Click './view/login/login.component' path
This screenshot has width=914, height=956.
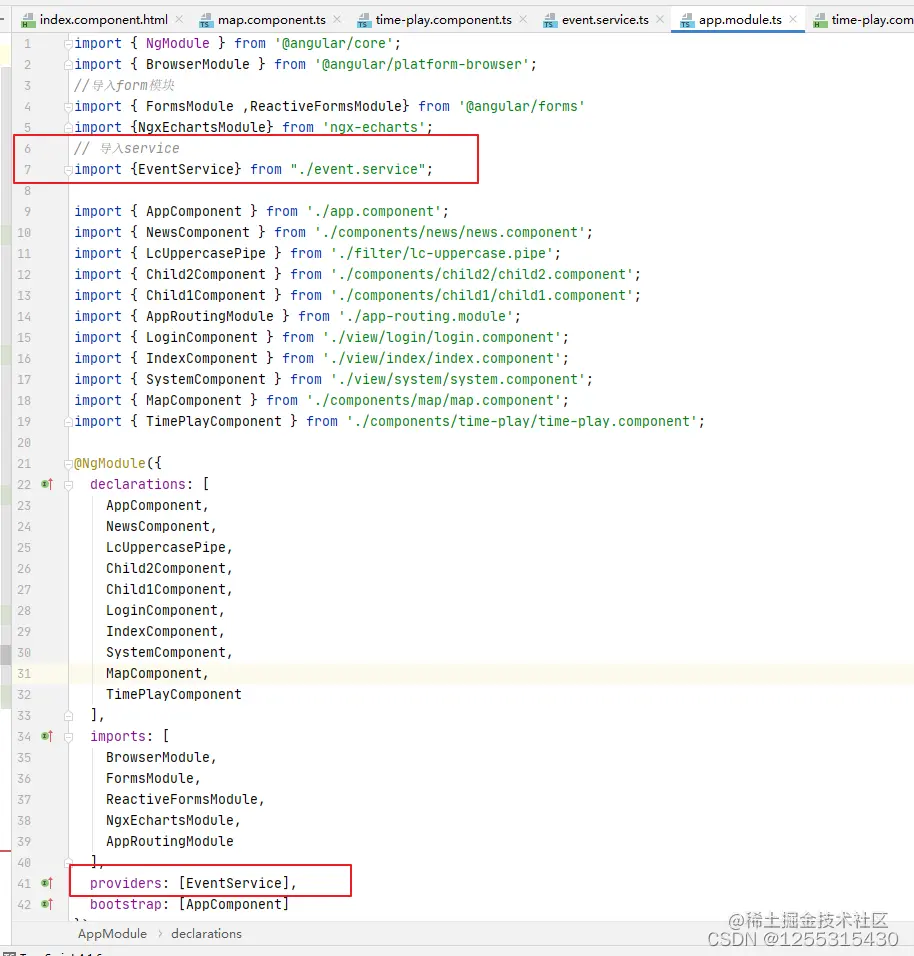(441, 337)
